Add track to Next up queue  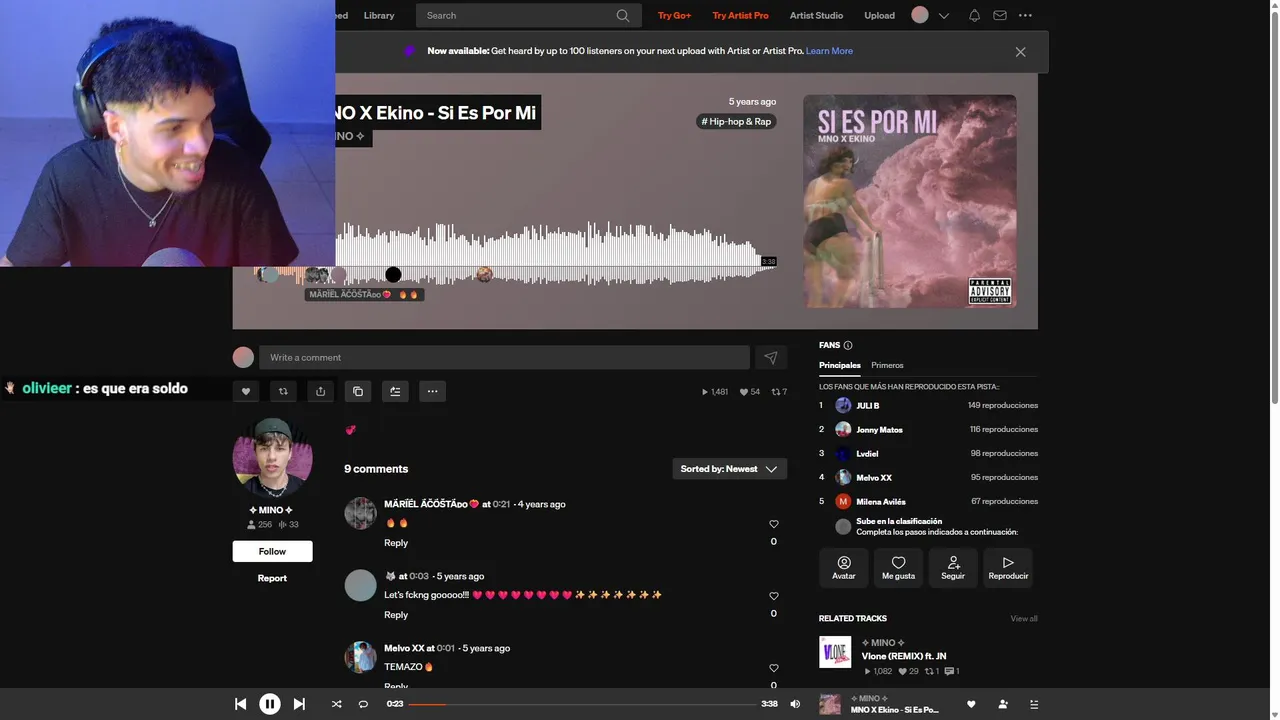click(395, 391)
